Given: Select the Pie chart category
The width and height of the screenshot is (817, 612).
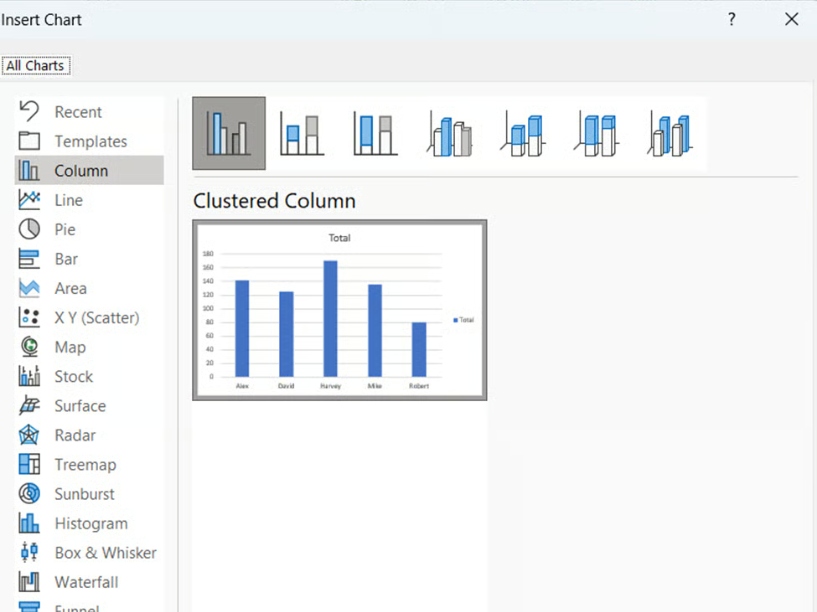Looking at the screenshot, I should (x=70, y=229).
